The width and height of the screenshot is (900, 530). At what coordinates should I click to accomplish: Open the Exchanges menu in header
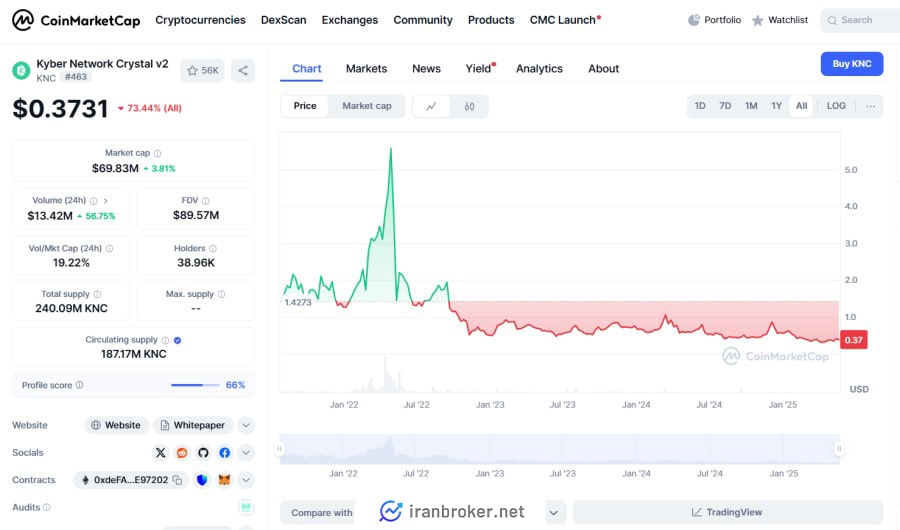349,20
